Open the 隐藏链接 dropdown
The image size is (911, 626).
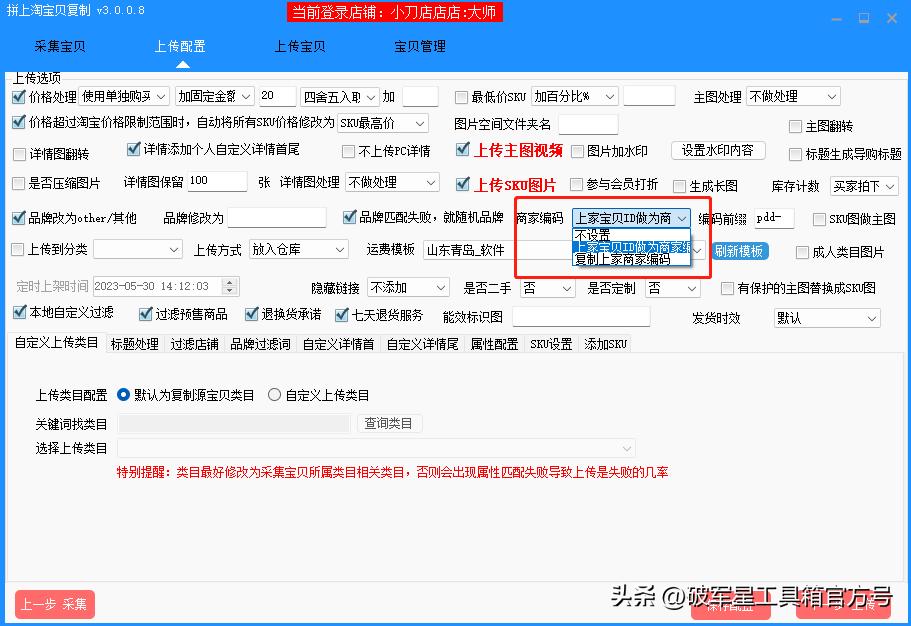coord(407,286)
